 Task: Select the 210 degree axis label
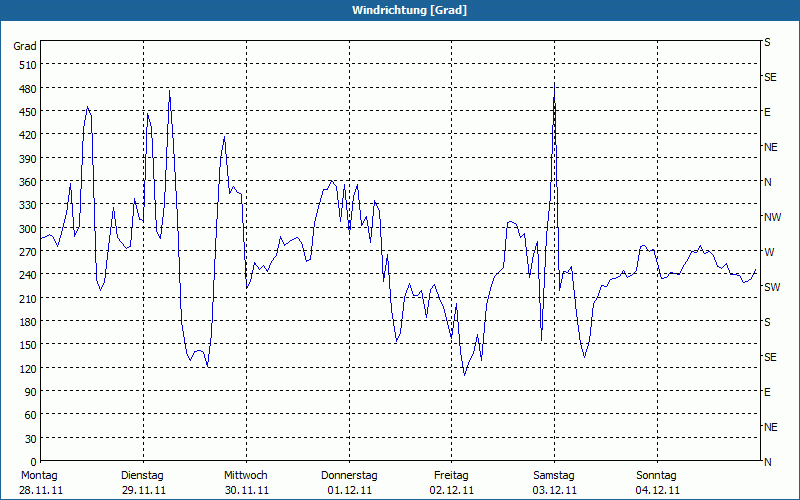pos(28,298)
